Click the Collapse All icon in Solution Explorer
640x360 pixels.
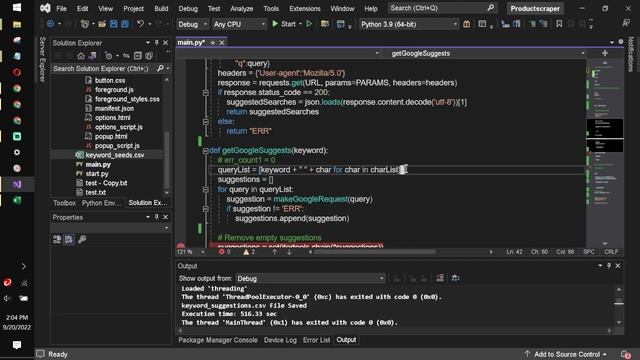pyautogui.click(x=138, y=56)
